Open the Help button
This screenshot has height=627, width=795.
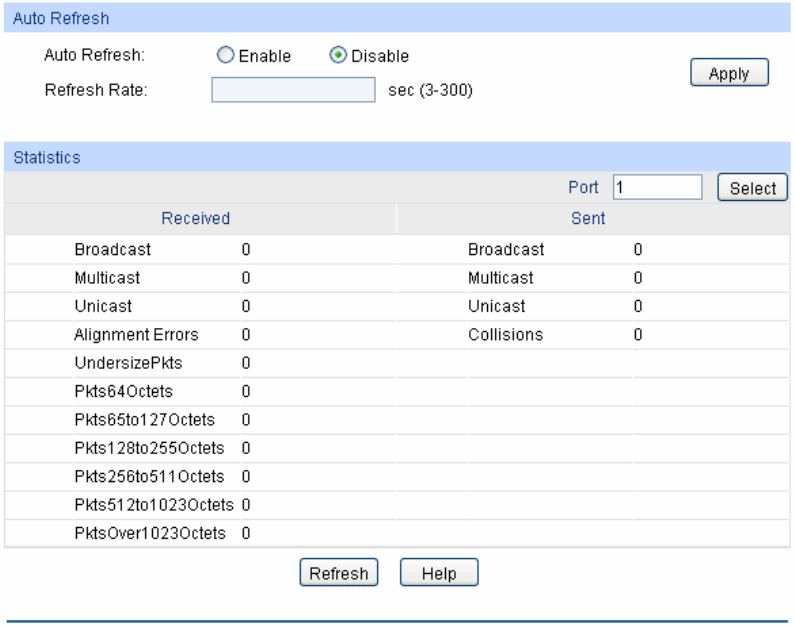point(439,573)
